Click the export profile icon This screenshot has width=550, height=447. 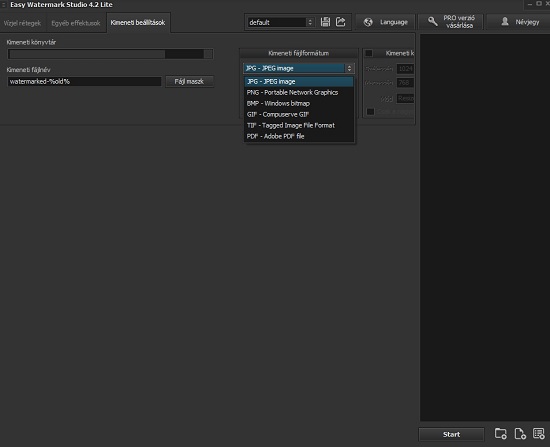341,22
